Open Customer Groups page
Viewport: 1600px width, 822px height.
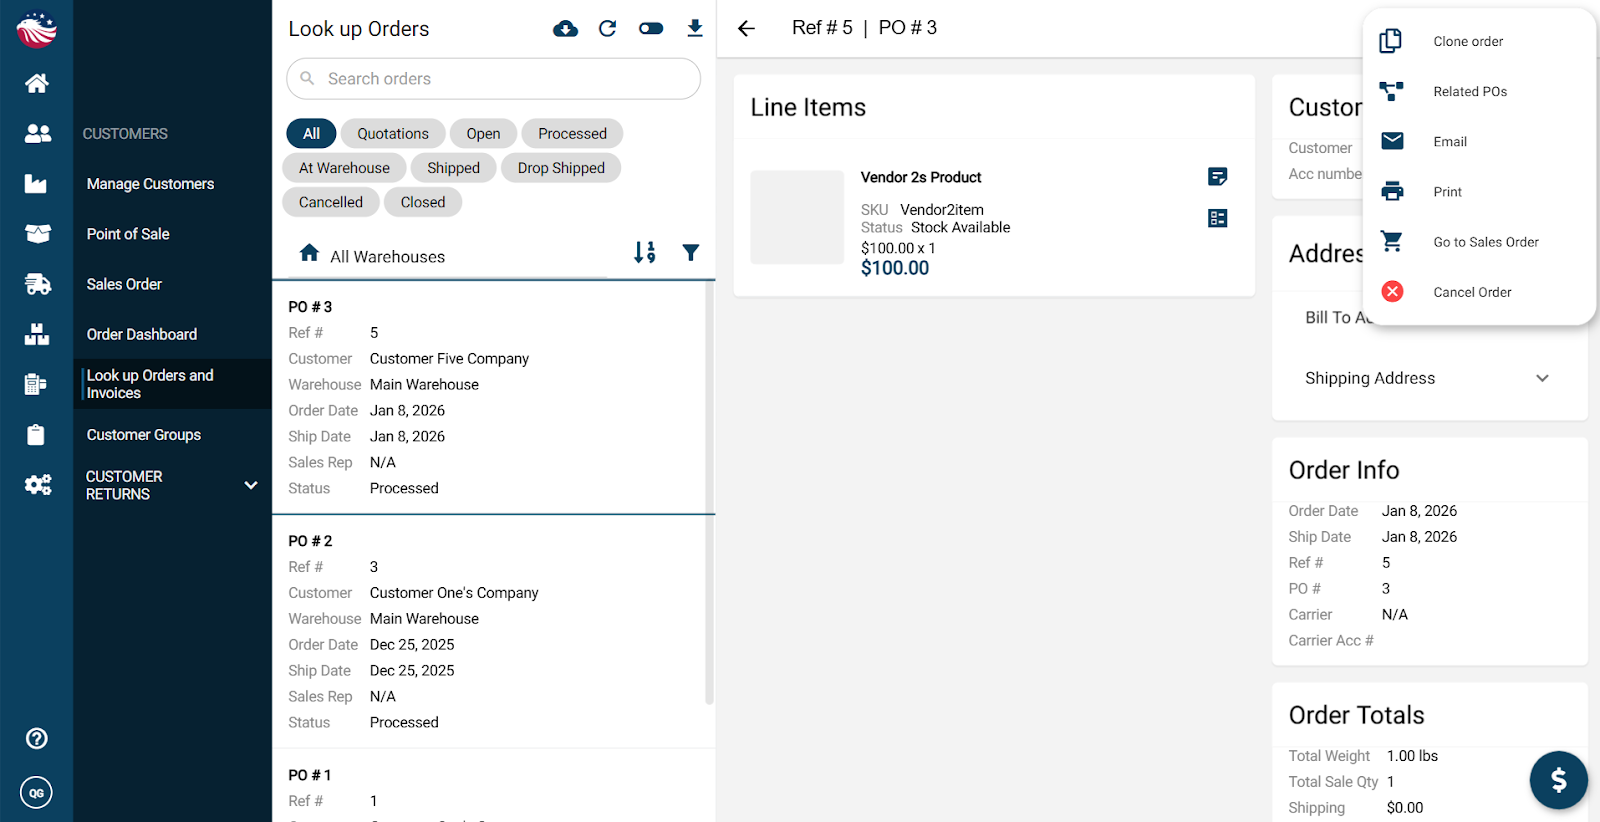coord(144,435)
